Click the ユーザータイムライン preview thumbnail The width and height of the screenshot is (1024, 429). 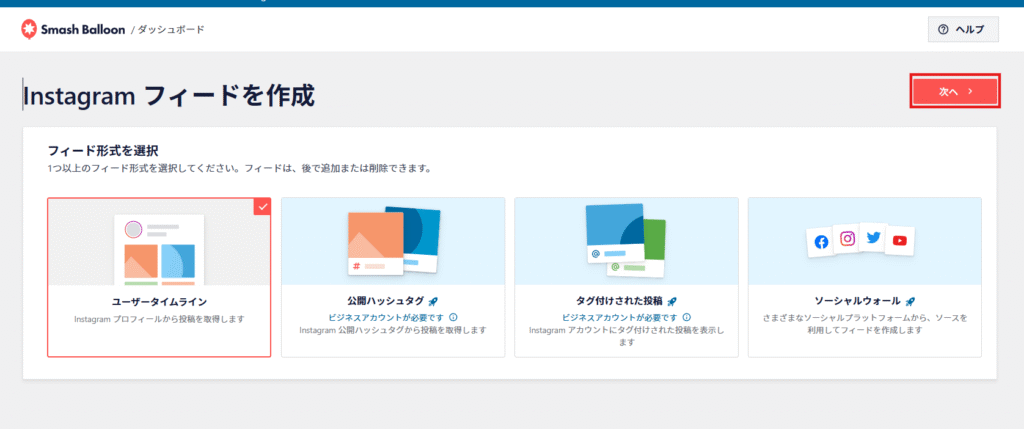coord(159,247)
